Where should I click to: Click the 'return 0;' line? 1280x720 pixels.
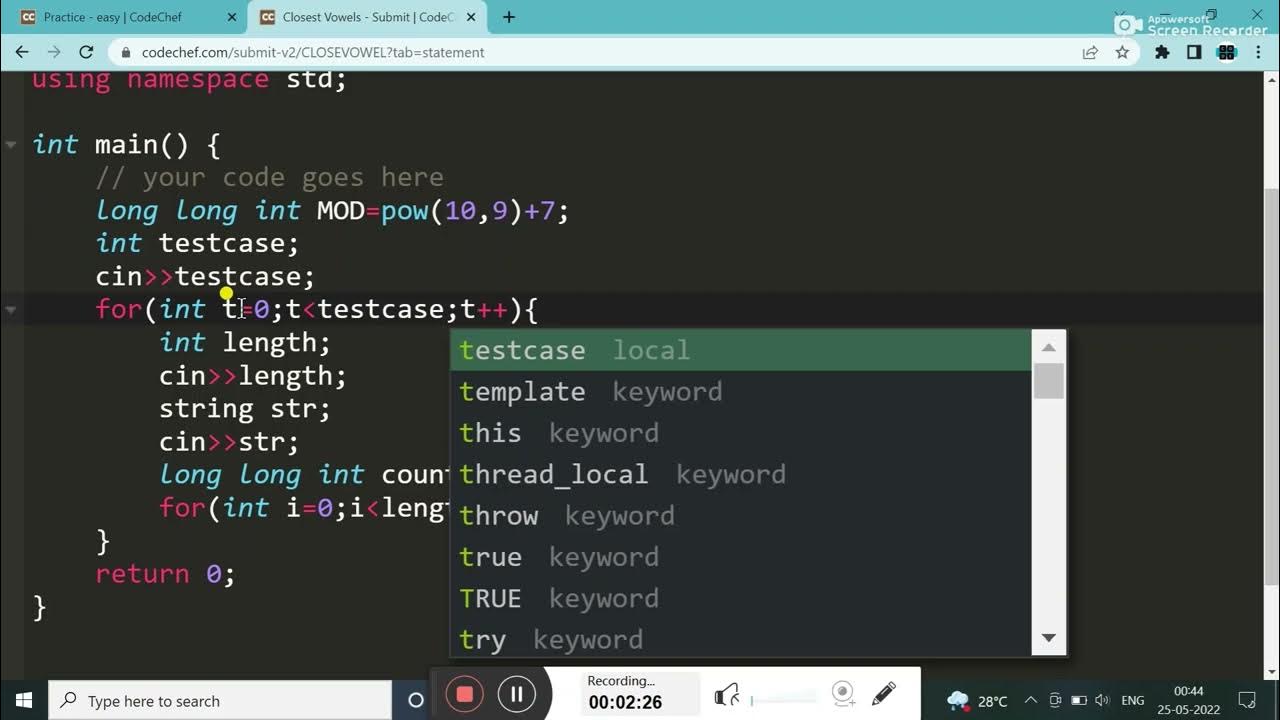(x=165, y=574)
